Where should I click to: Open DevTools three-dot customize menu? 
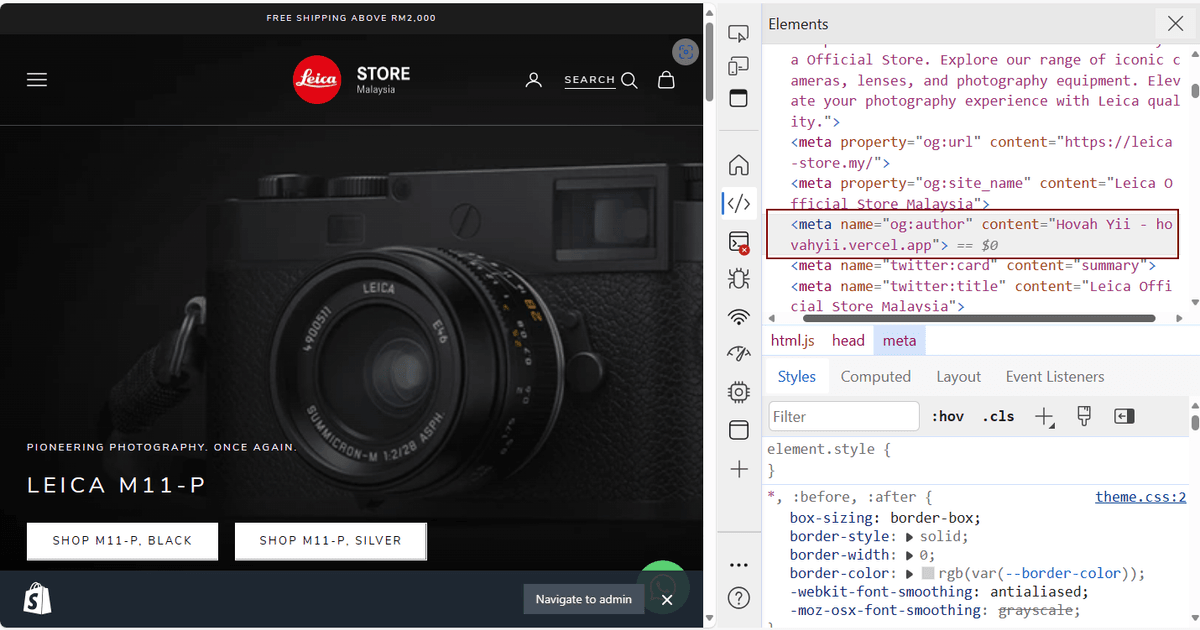tap(738, 565)
